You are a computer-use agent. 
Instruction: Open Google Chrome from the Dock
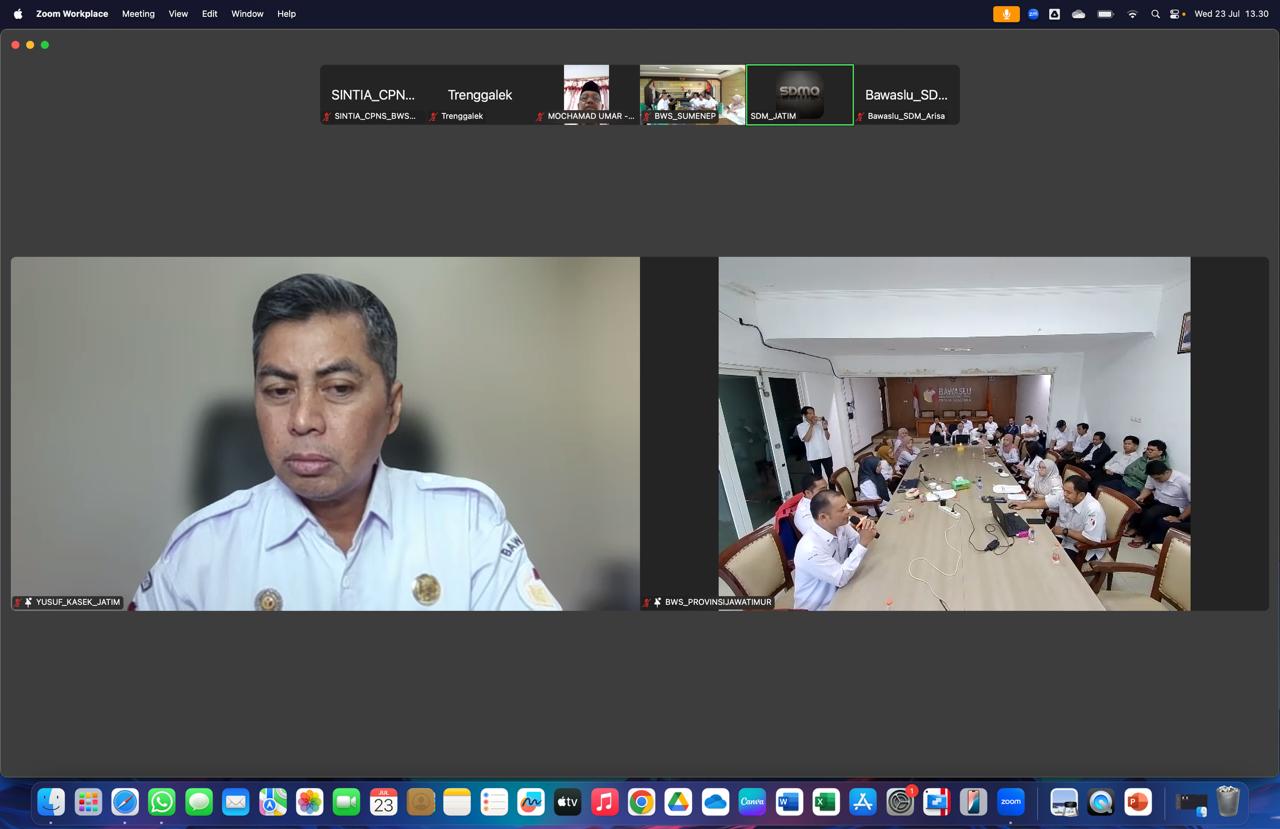[x=641, y=802]
